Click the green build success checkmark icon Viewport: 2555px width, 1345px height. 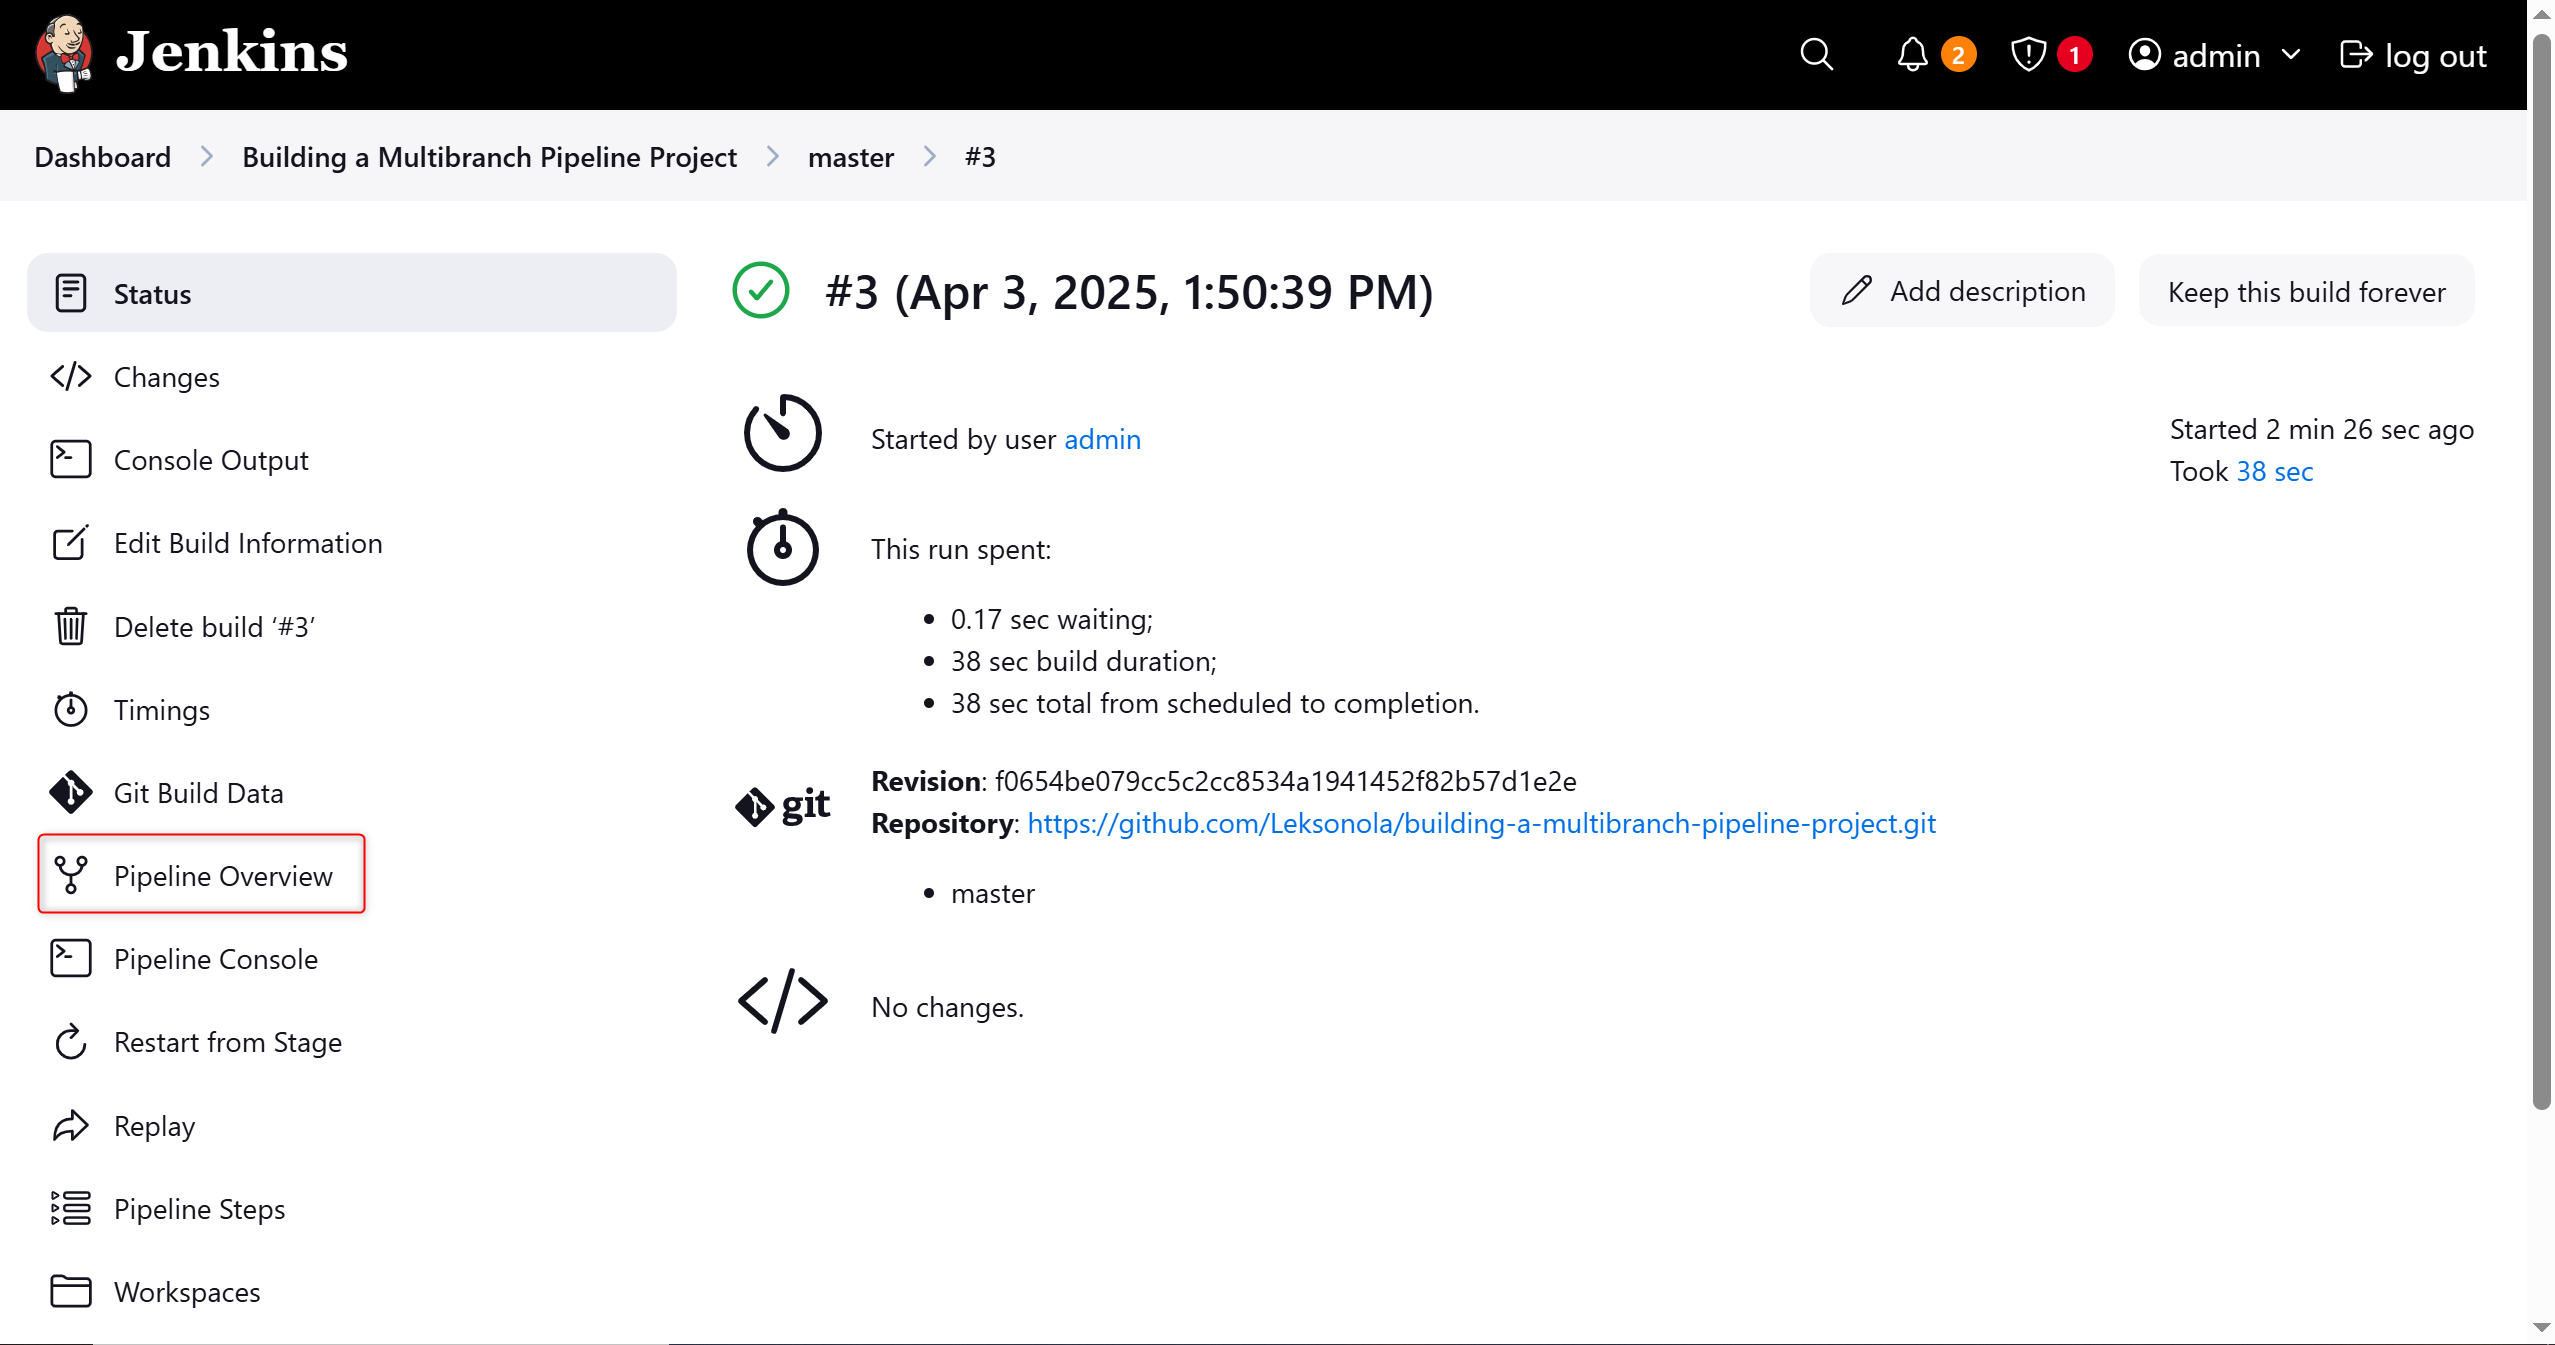[761, 290]
